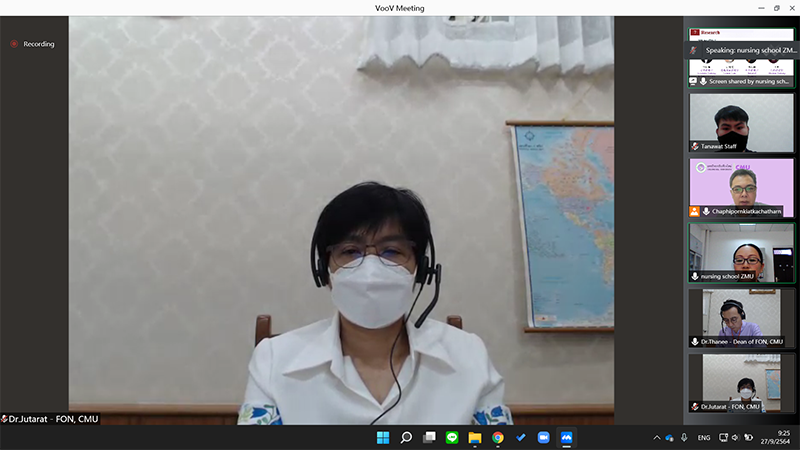
Task: Open the clock showing 9:25 27/9/2564
Action: pos(776,438)
